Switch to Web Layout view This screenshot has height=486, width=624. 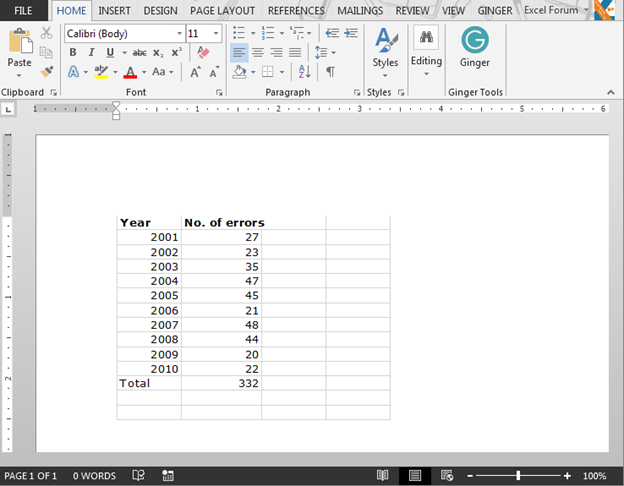[x=447, y=475]
